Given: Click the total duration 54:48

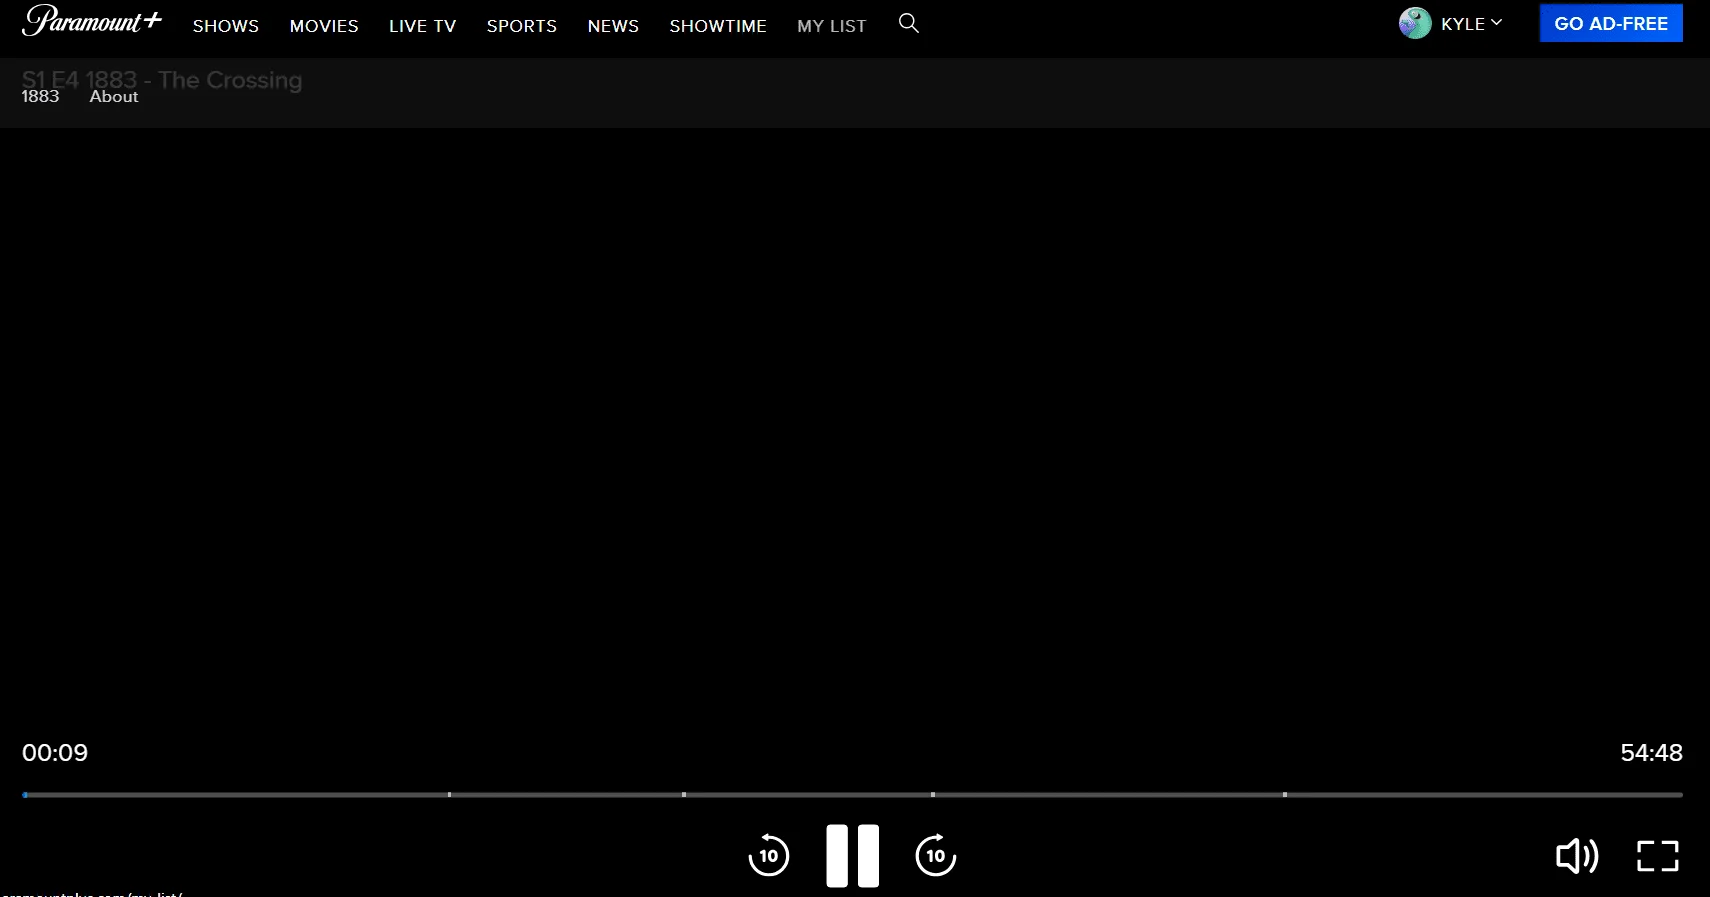Looking at the screenshot, I should click(1651, 753).
